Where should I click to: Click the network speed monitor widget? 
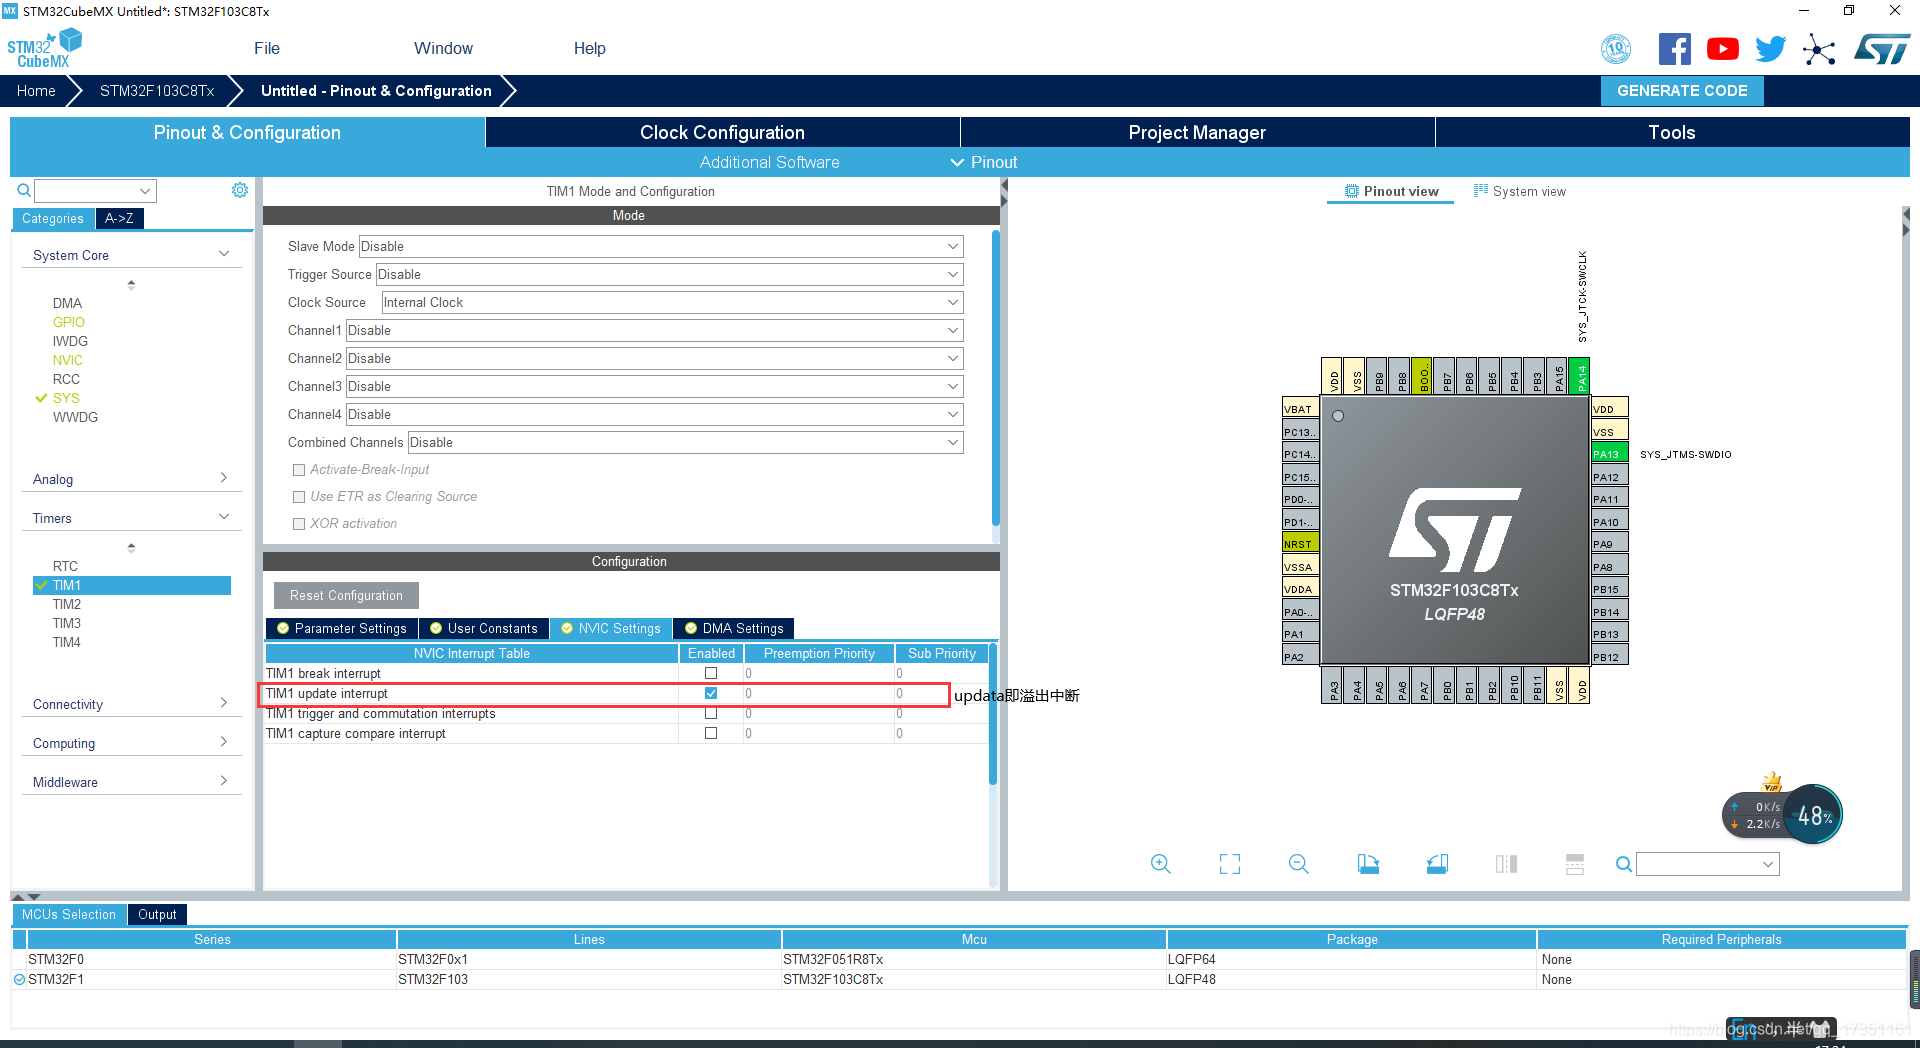1782,814
